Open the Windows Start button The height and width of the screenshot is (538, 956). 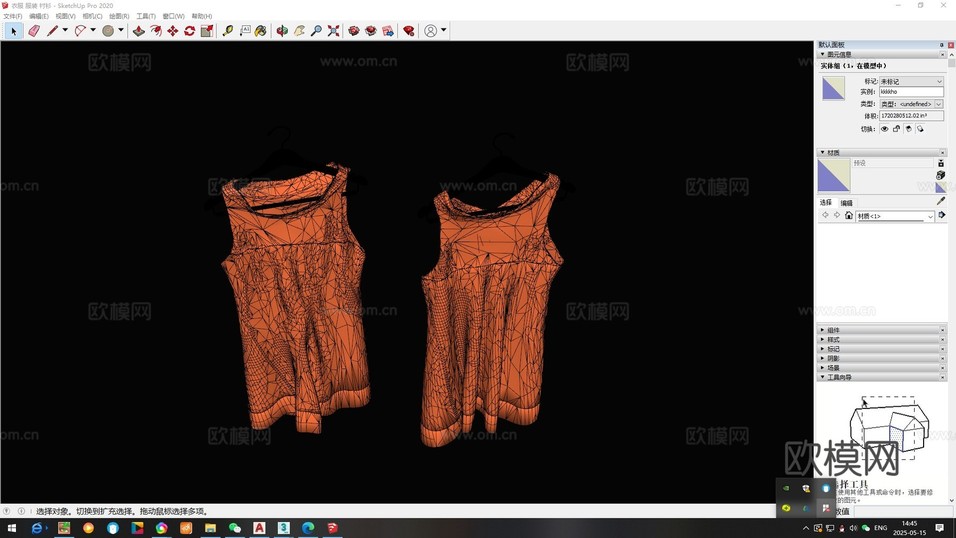pos(12,528)
